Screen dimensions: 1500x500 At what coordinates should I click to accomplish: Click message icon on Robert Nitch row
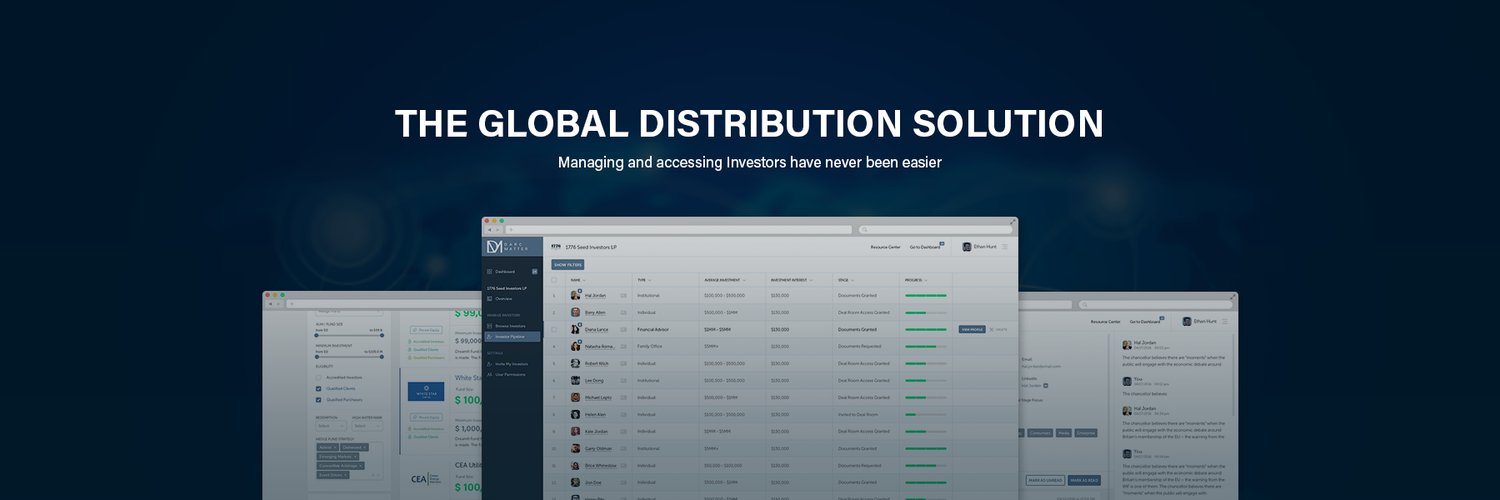[623, 363]
